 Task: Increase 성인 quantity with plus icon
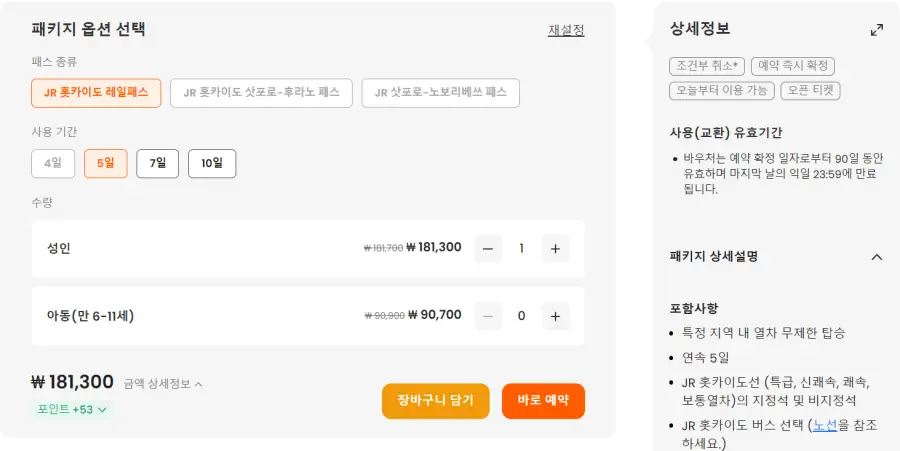pyautogui.click(x=555, y=248)
